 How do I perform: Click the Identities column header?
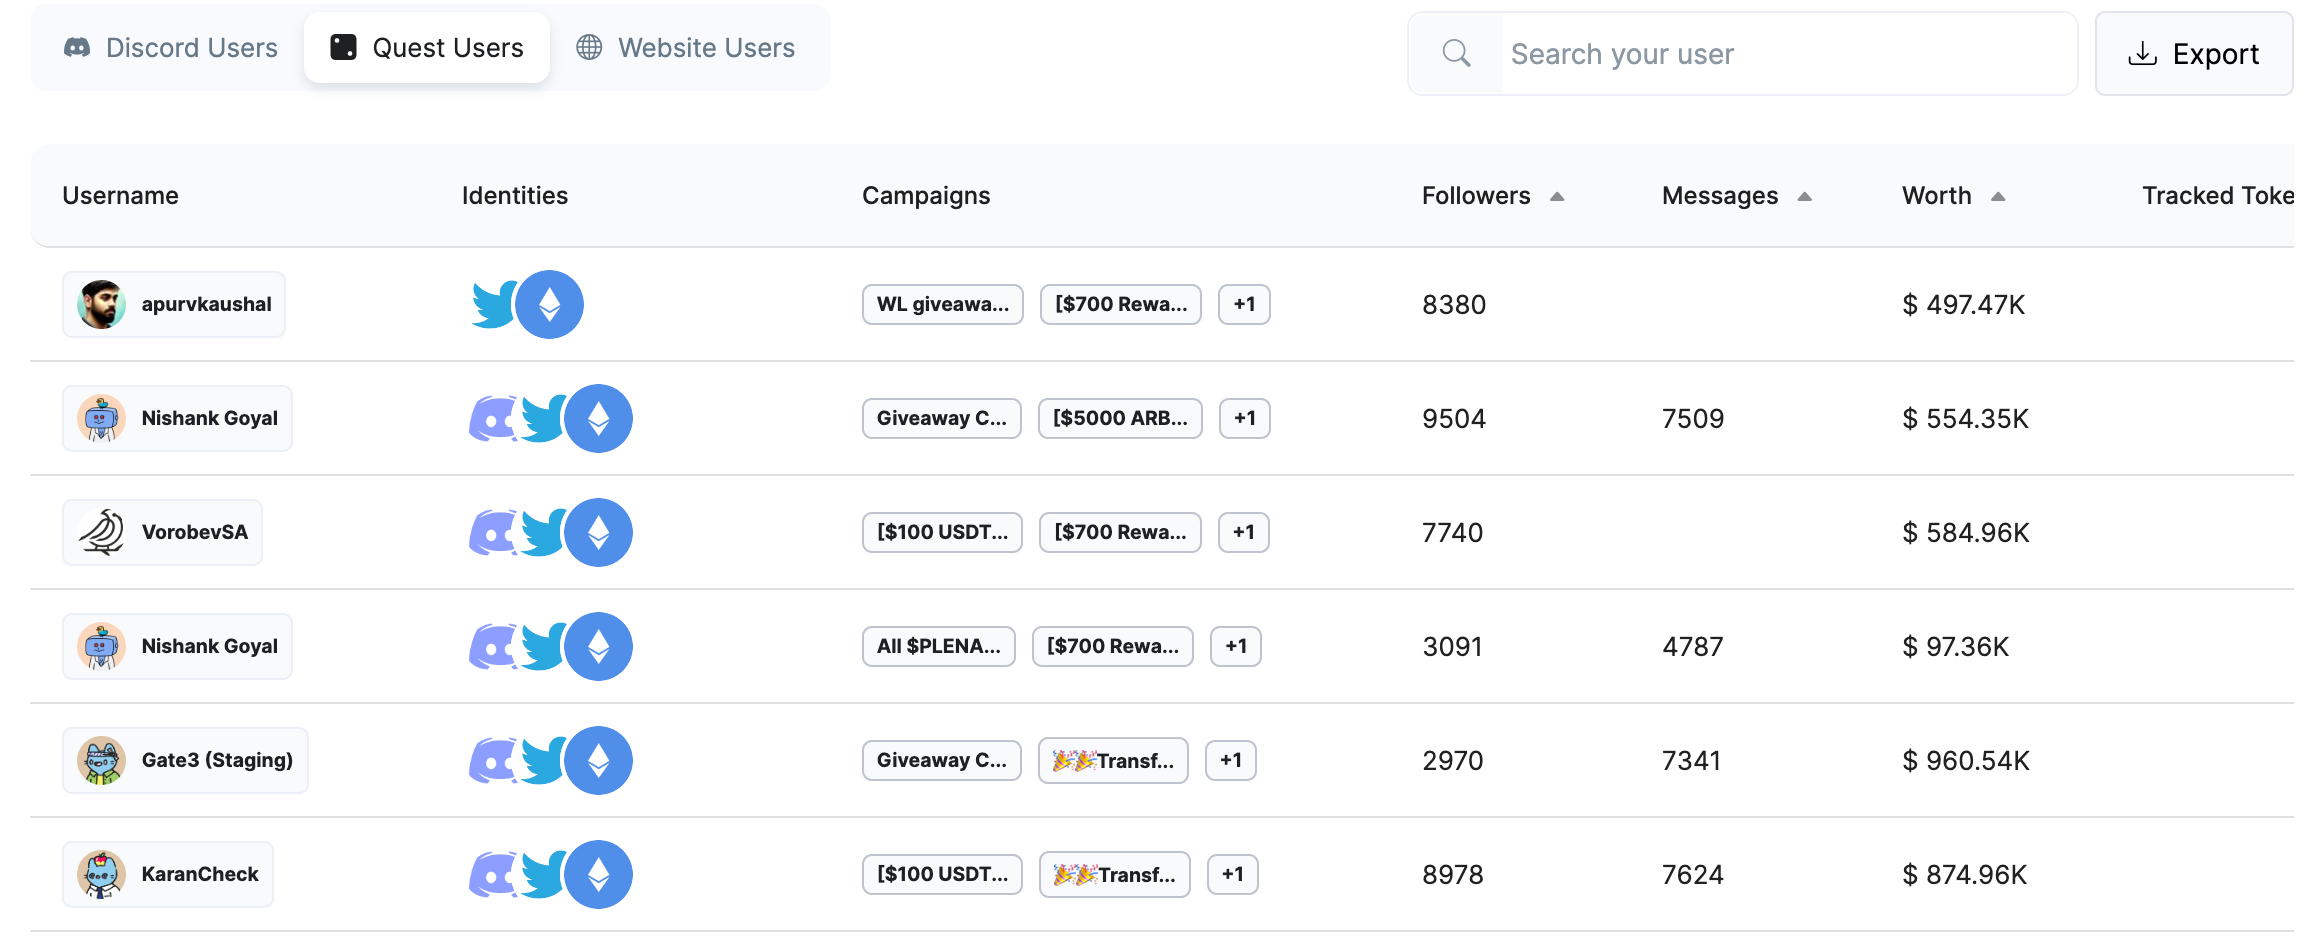tap(515, 196)
